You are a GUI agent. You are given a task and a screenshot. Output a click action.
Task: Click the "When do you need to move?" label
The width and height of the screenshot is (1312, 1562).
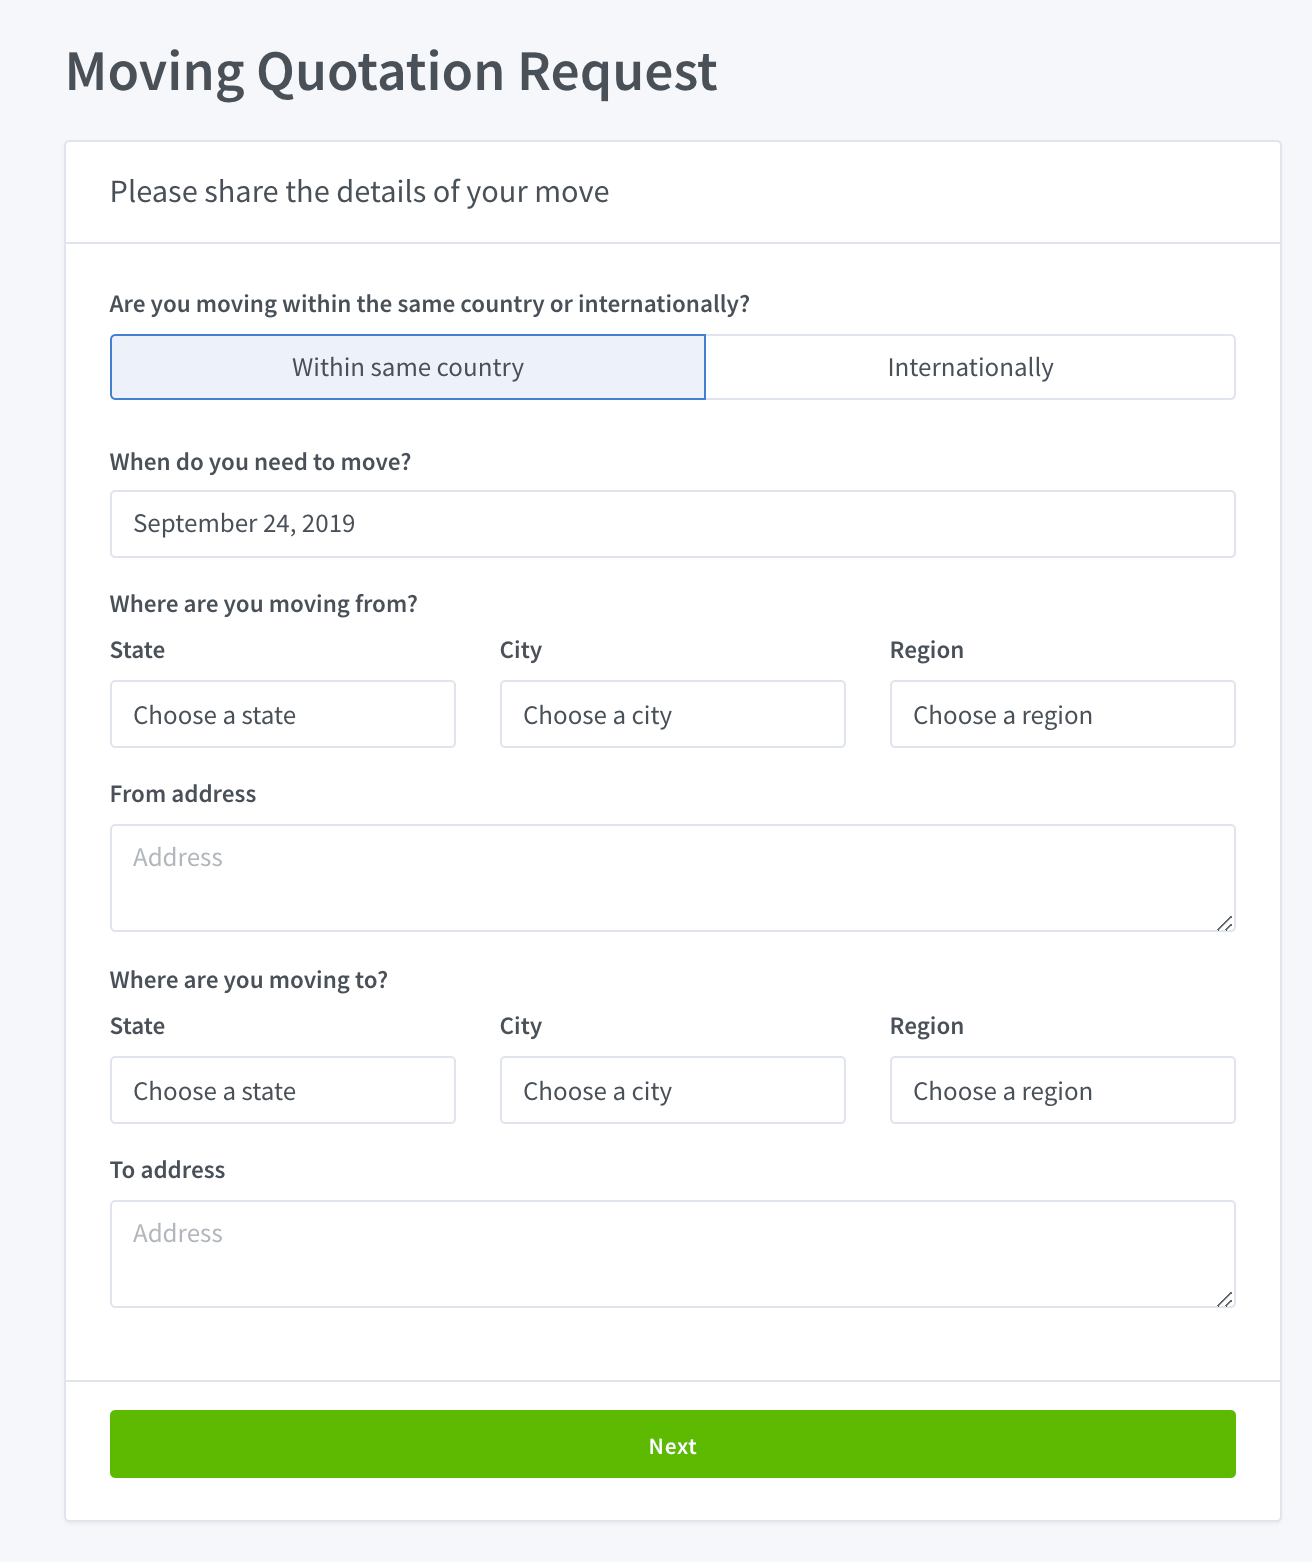click(x=260, y=462)
